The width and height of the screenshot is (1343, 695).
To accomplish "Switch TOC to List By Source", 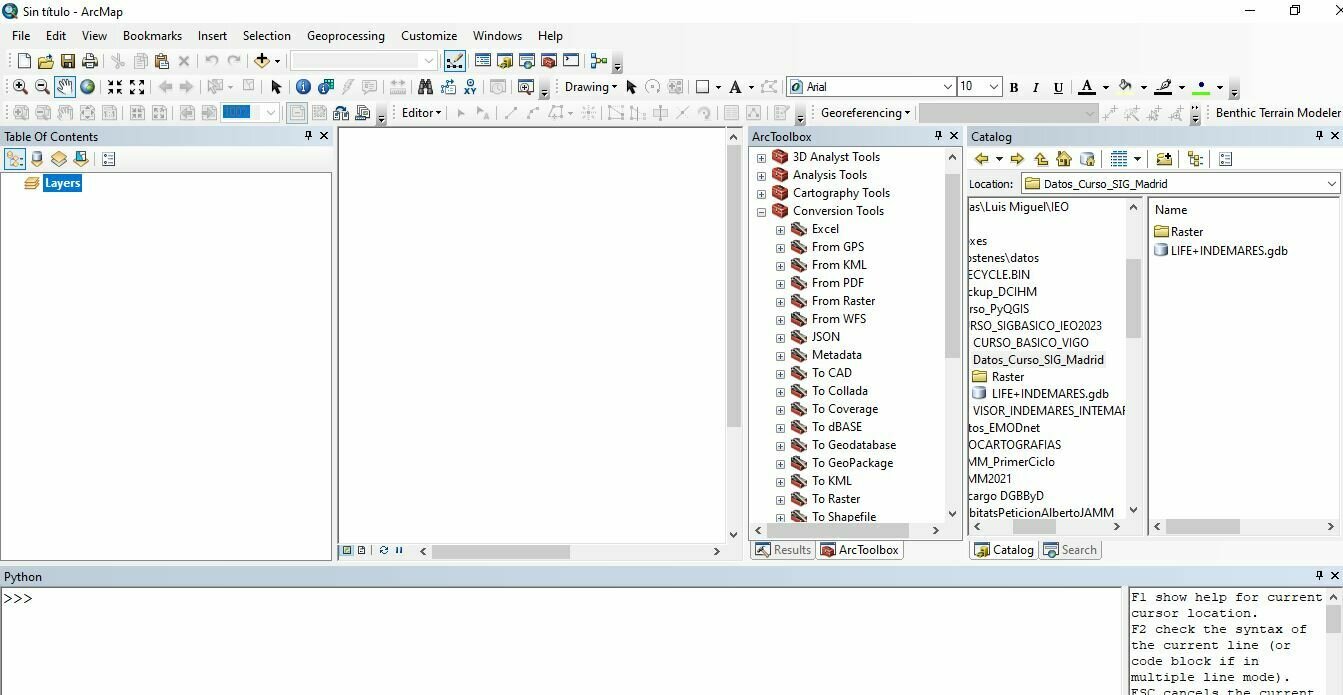I will point(37,159).
